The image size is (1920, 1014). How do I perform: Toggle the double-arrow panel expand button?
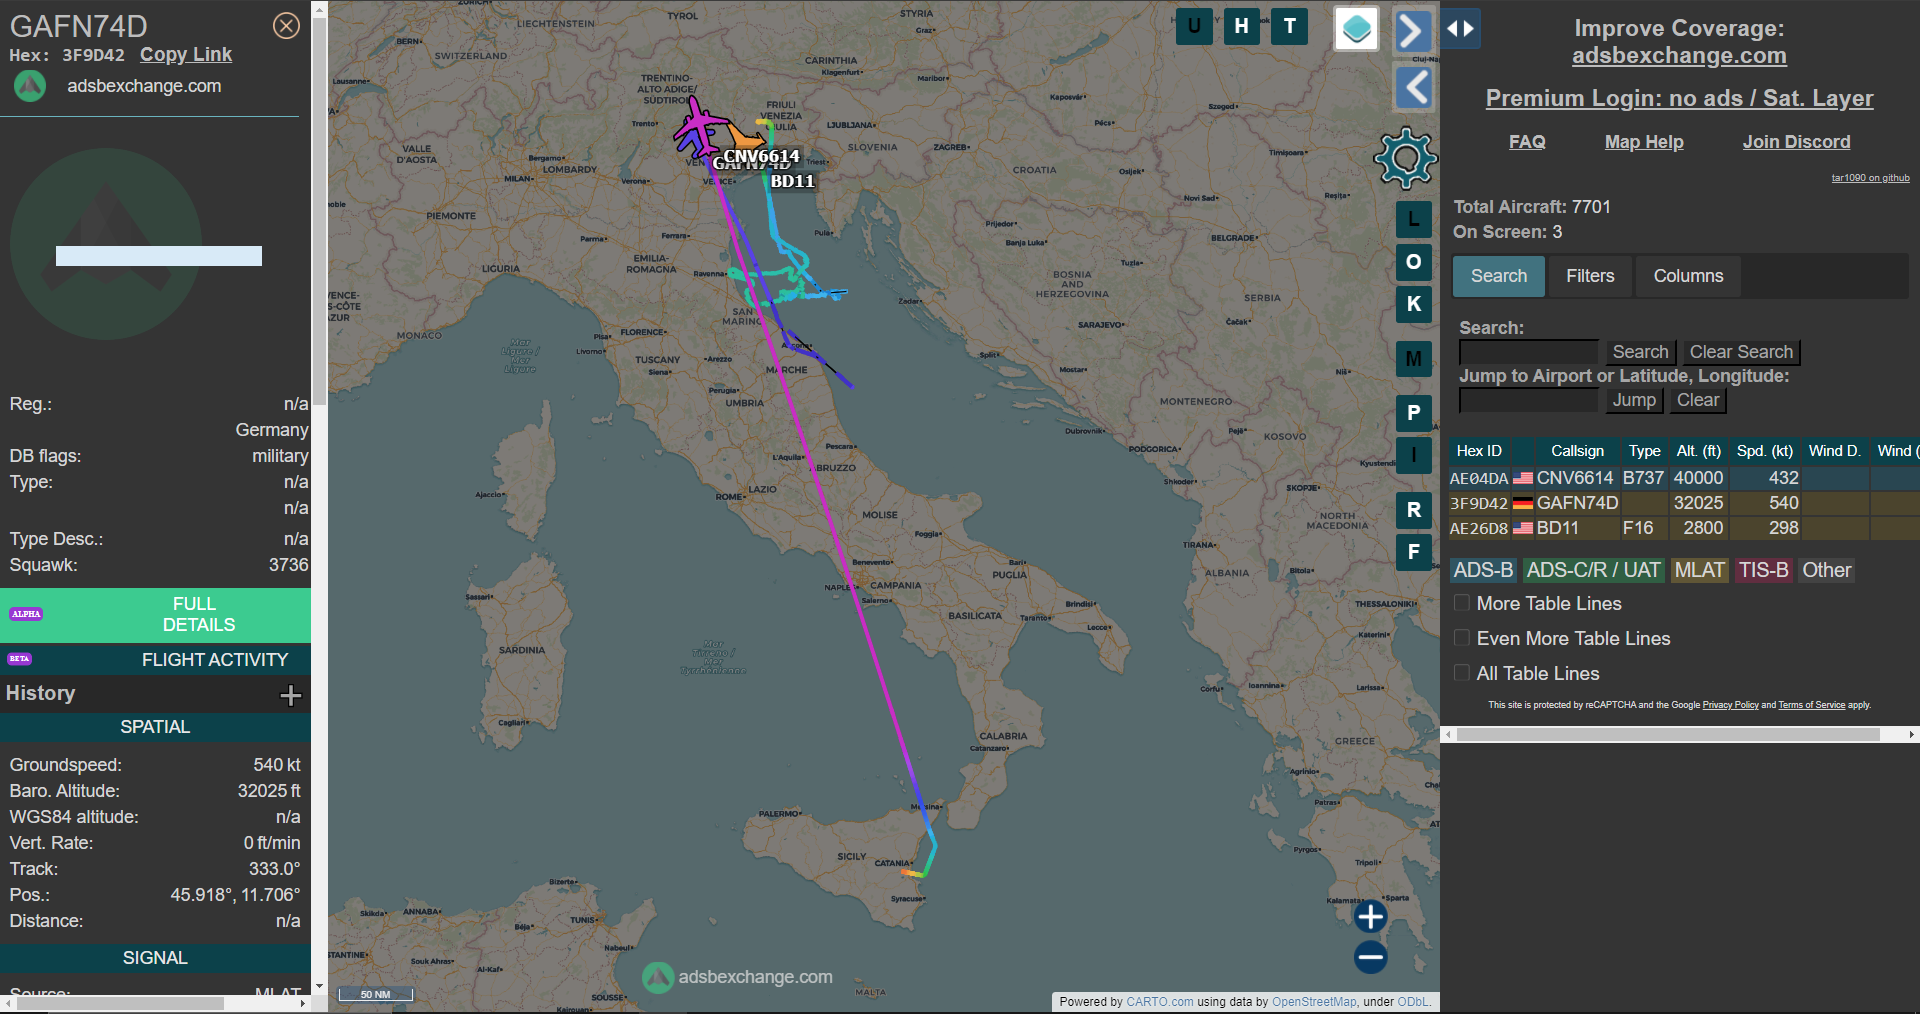click(x=1461, y=29)
